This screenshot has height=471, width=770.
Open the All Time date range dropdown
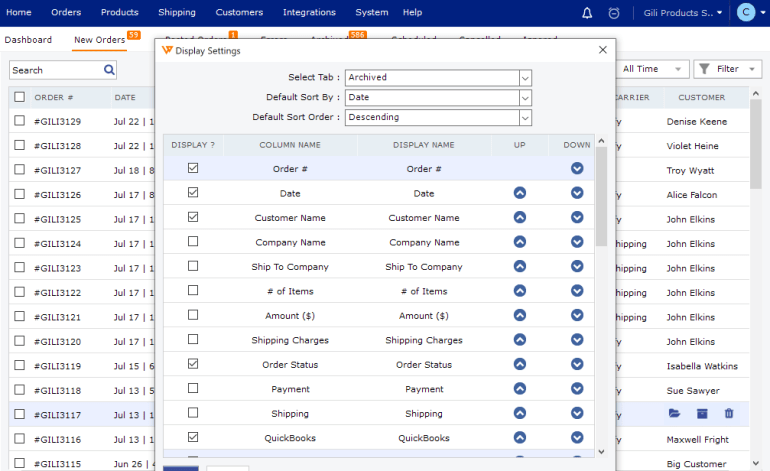653,69
